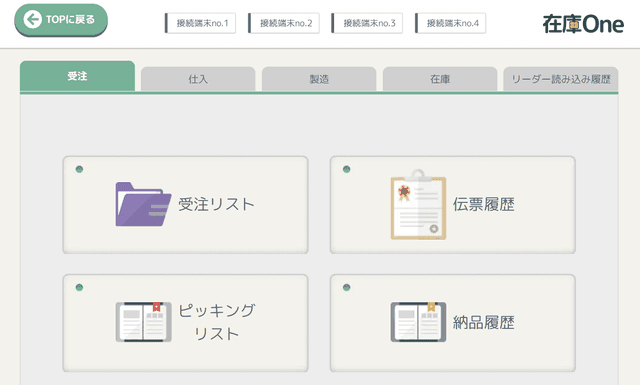Go to the 在庫 tab

(440, 79)
